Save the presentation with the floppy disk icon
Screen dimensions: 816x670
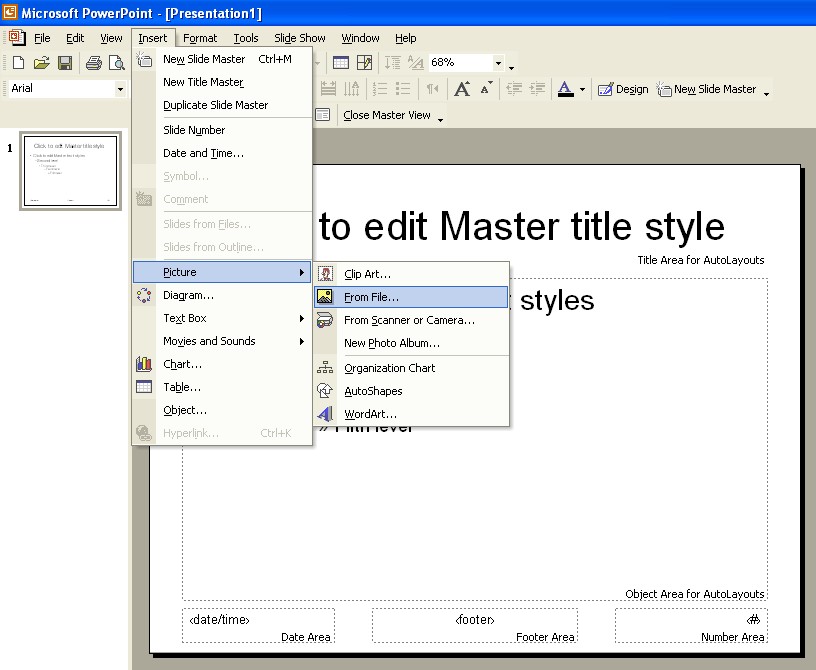pyautogui.click(x=65, y=63)
